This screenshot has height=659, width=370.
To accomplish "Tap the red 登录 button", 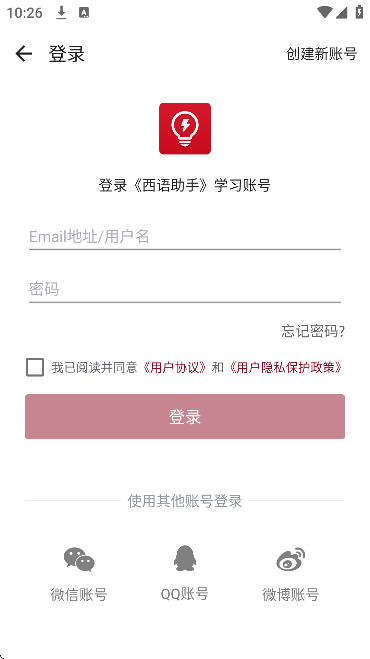I will [185, 416].
